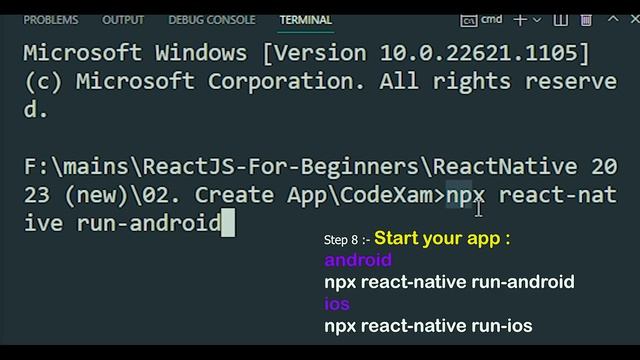Click the cmd terminal shell icon

469,20
